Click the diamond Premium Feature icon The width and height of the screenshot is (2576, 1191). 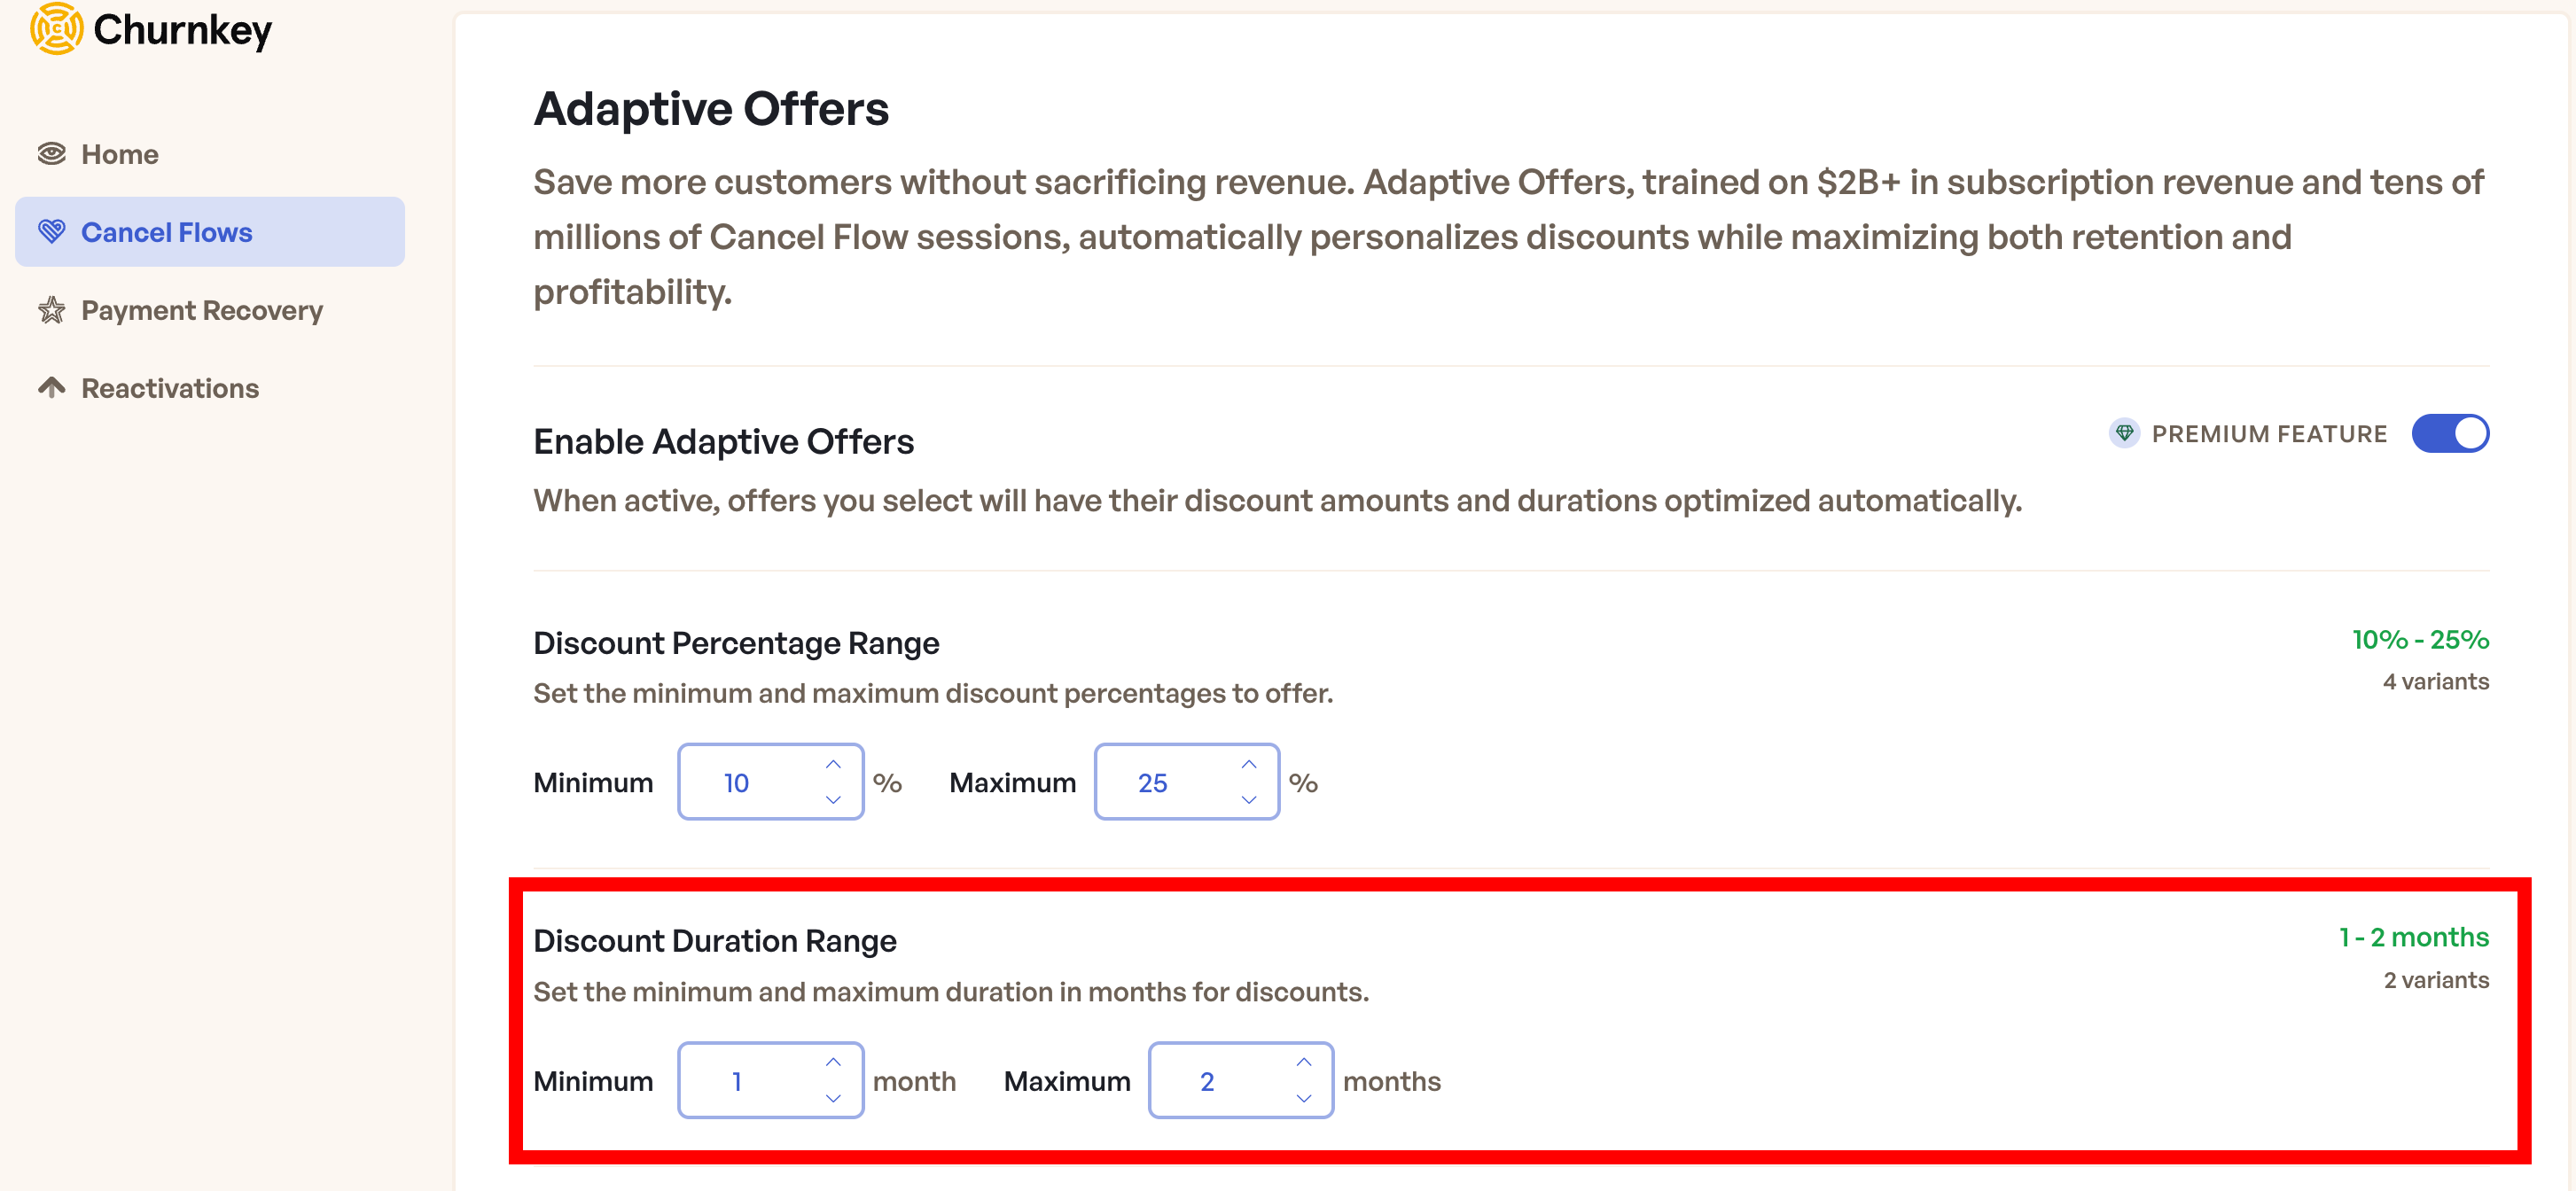(x=2124, y=433)
